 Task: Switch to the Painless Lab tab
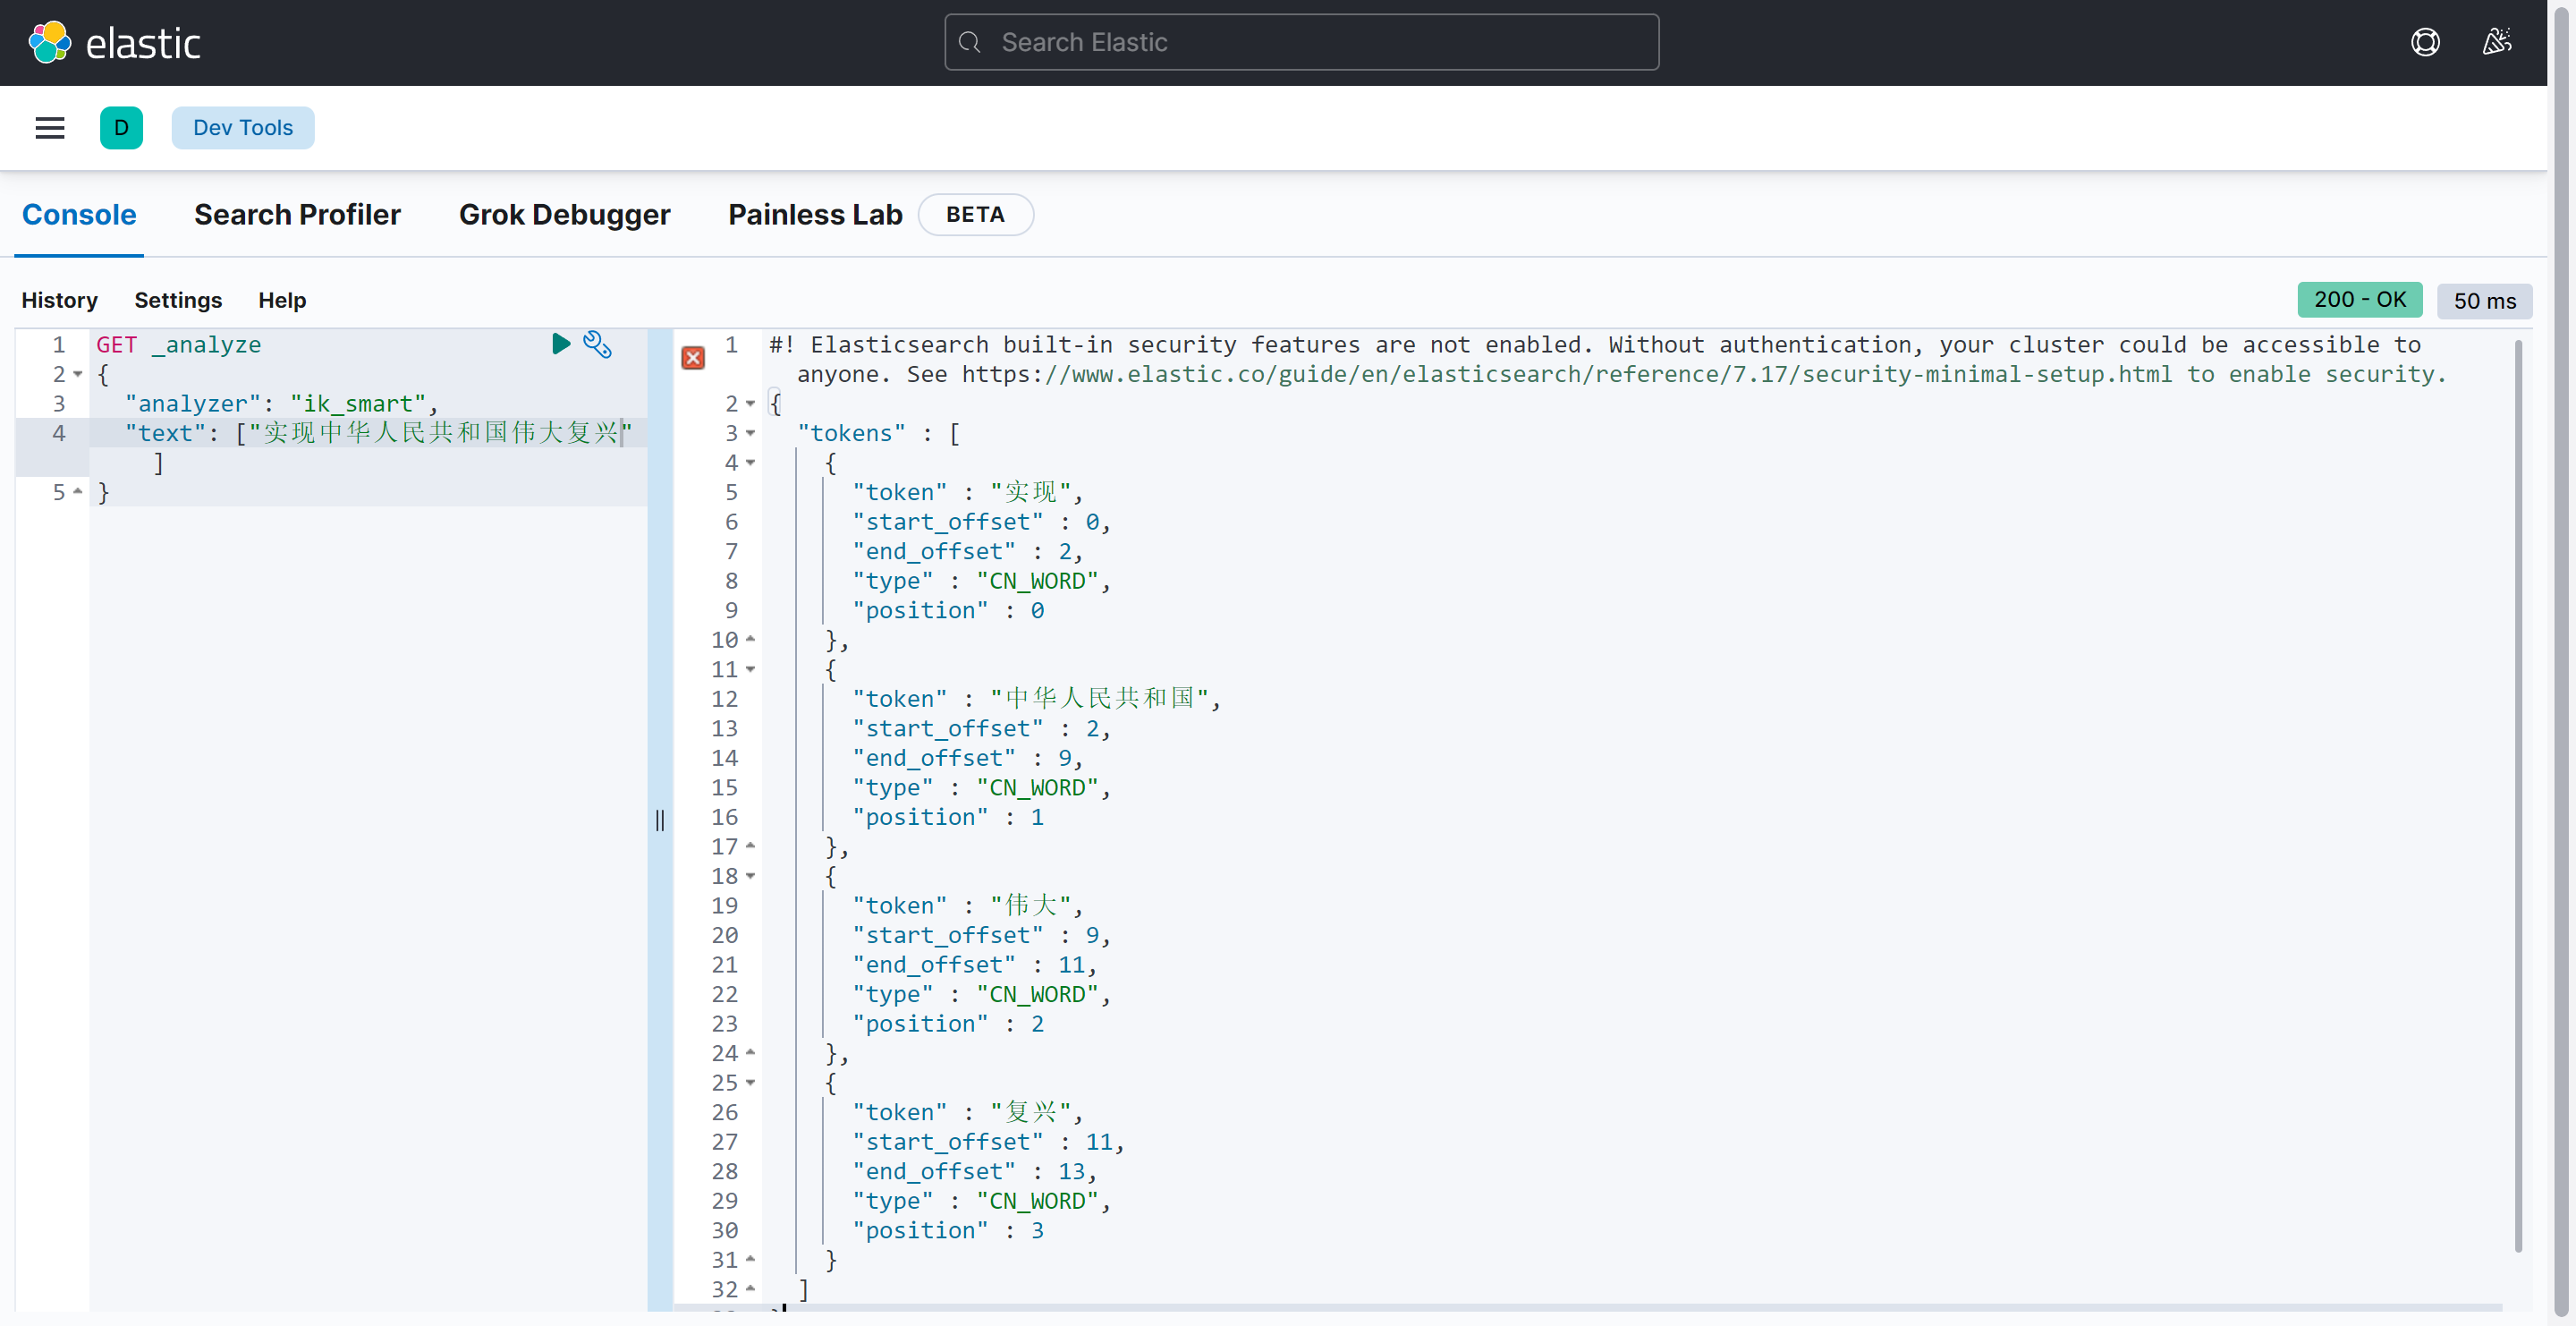(x=815, y=215)
